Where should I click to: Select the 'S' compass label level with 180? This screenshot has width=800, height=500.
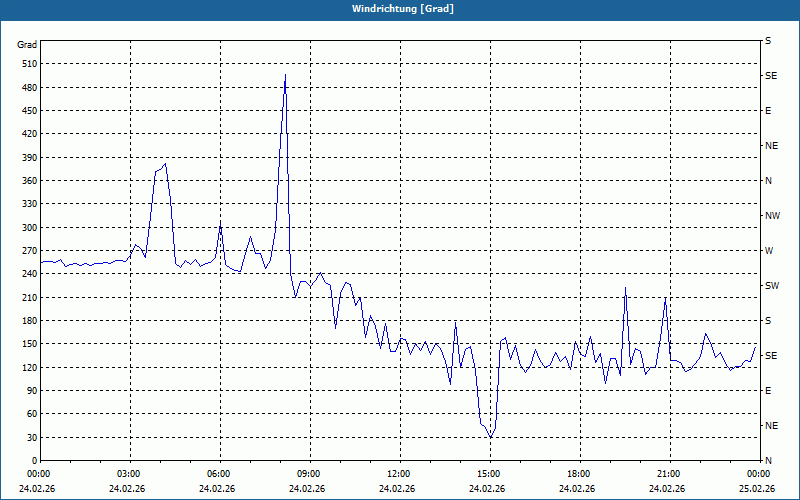[x=768, y=321]
